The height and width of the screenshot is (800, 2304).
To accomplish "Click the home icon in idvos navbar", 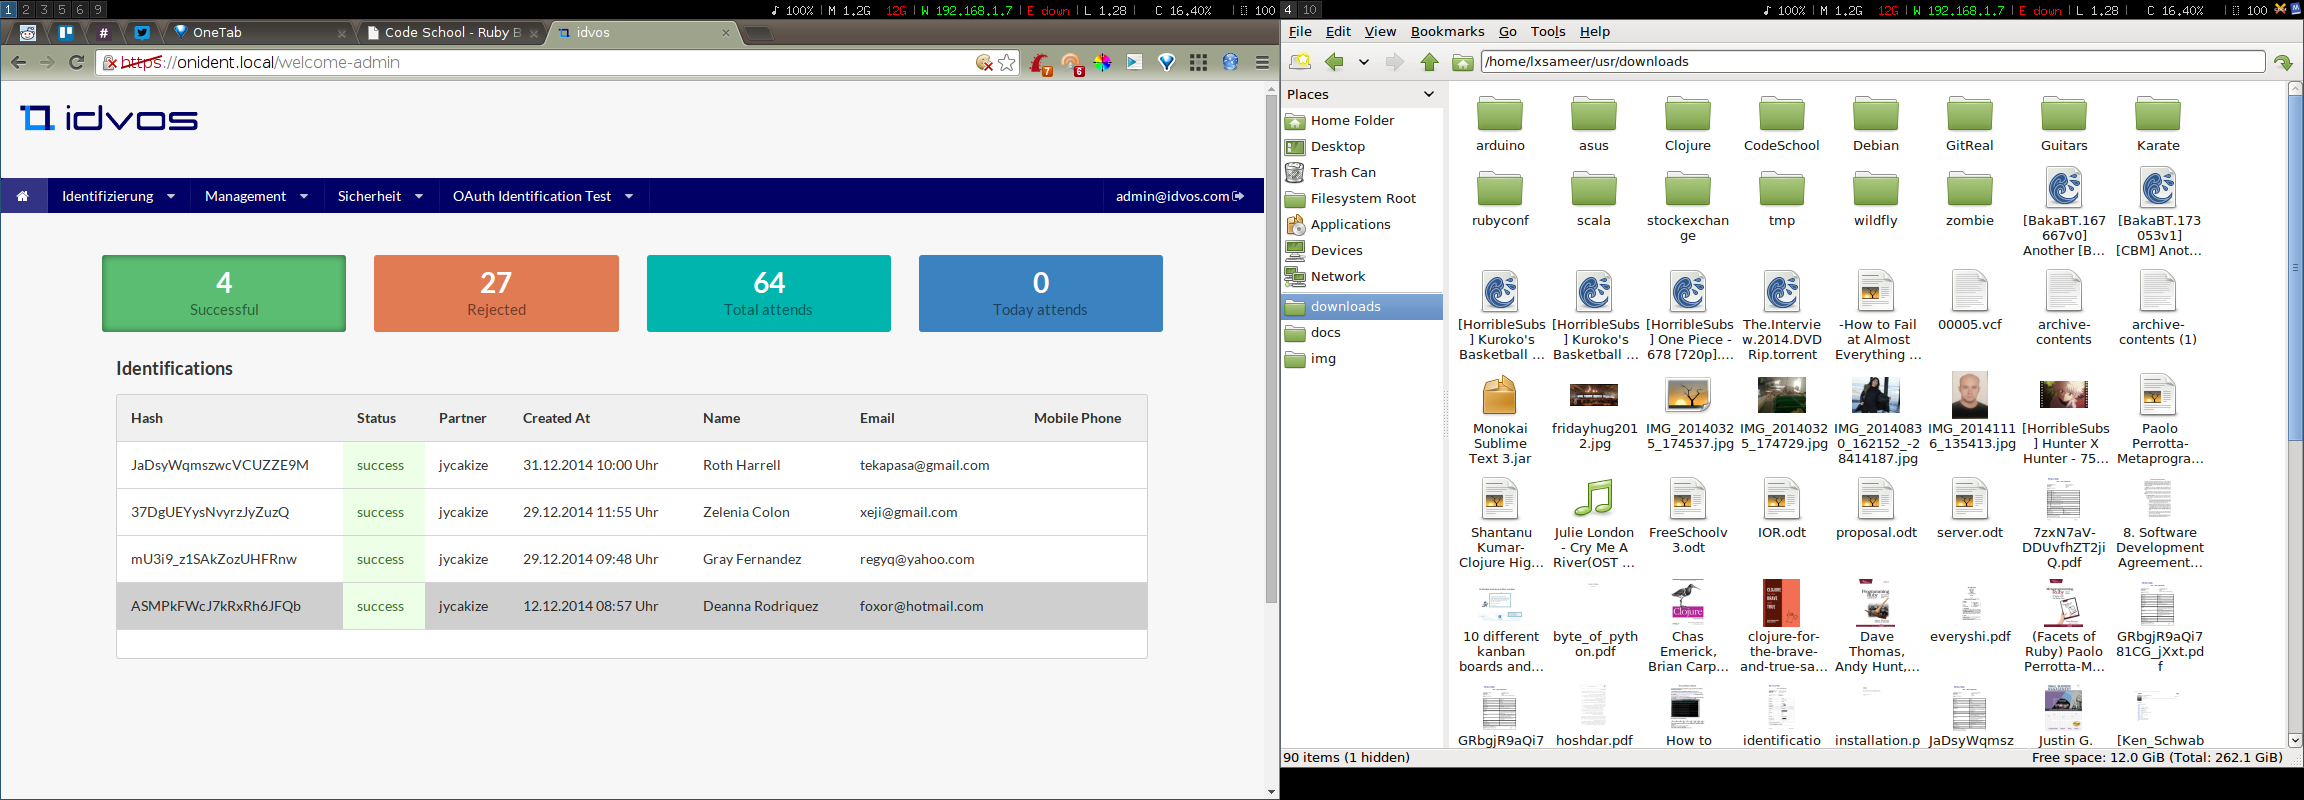I will click(22, 196).
